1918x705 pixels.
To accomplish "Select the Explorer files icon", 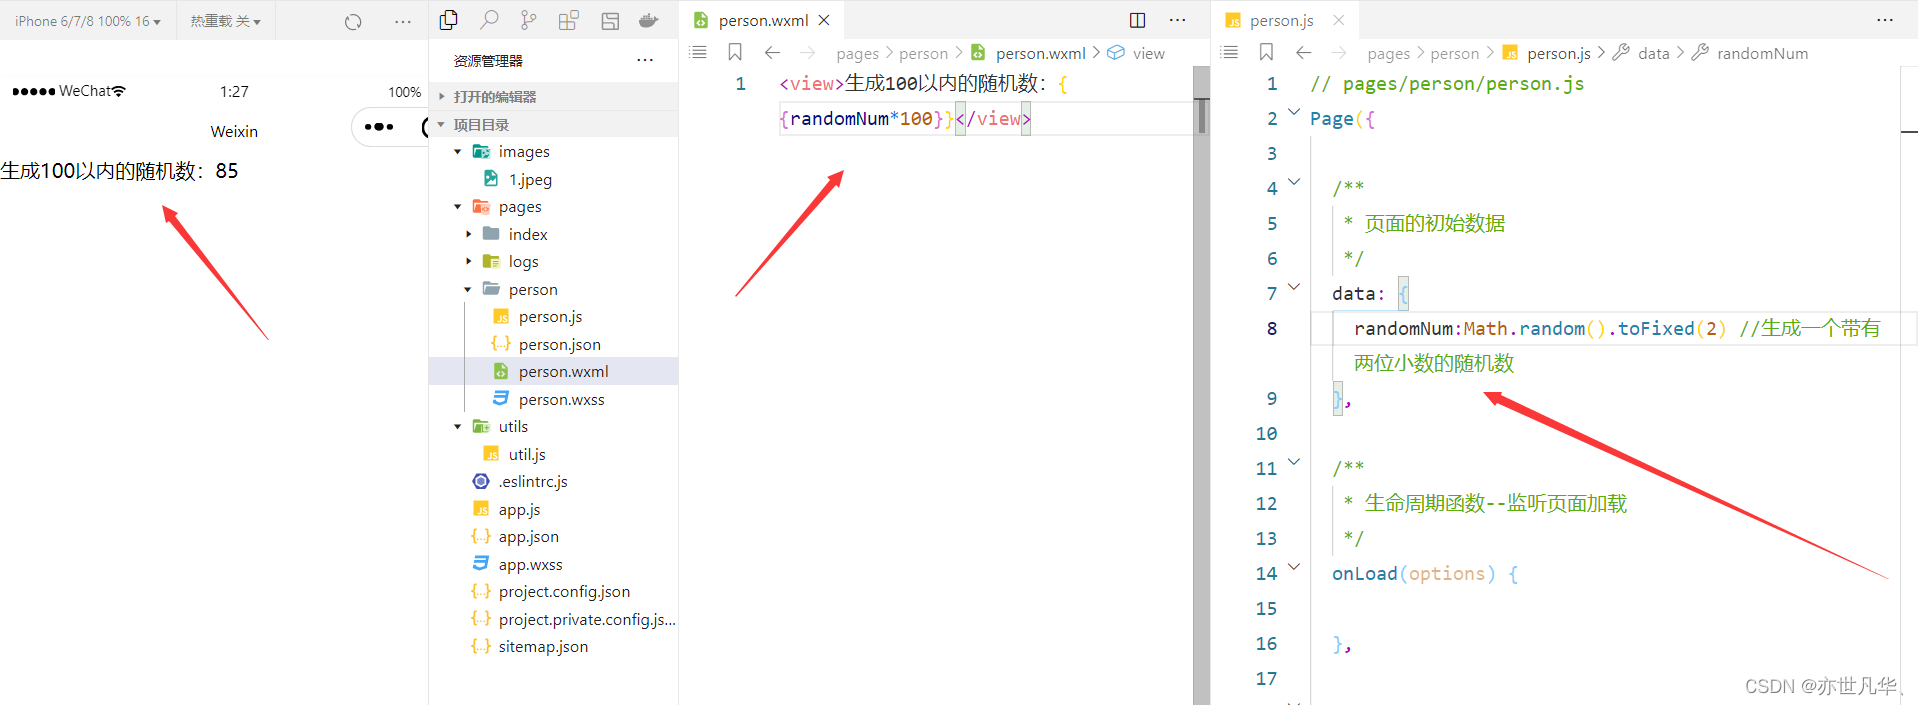I will (x=449, y=20).
